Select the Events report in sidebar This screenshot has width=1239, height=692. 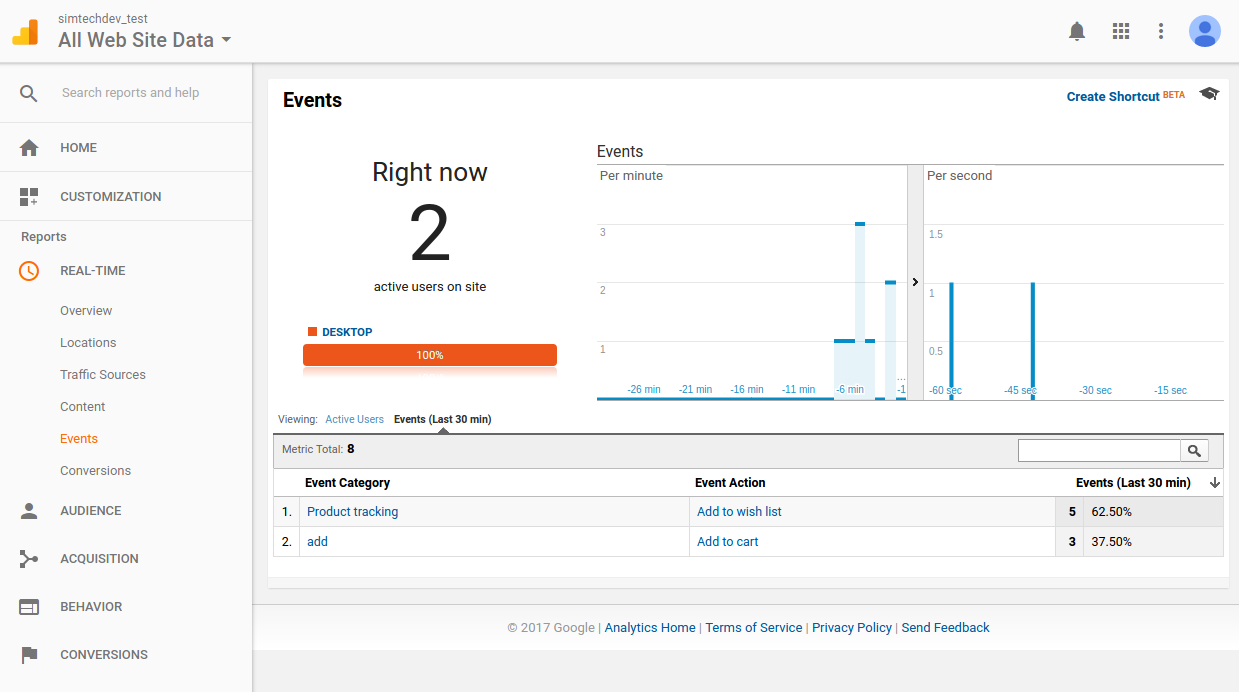79,439
